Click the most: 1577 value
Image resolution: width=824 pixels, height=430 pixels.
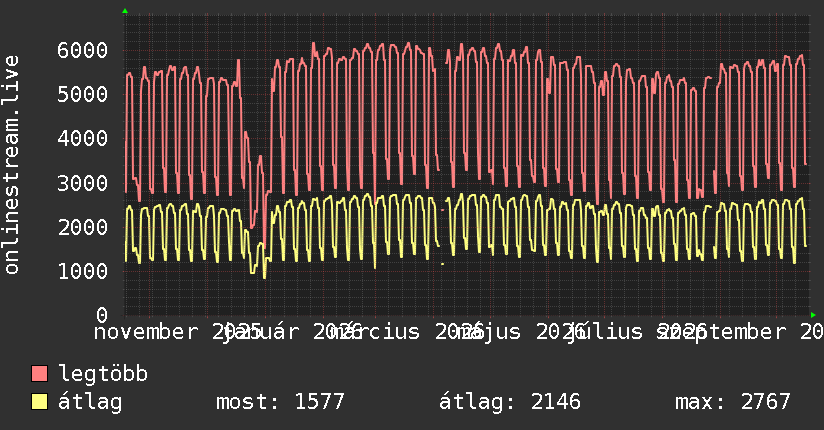pos(280,402)
